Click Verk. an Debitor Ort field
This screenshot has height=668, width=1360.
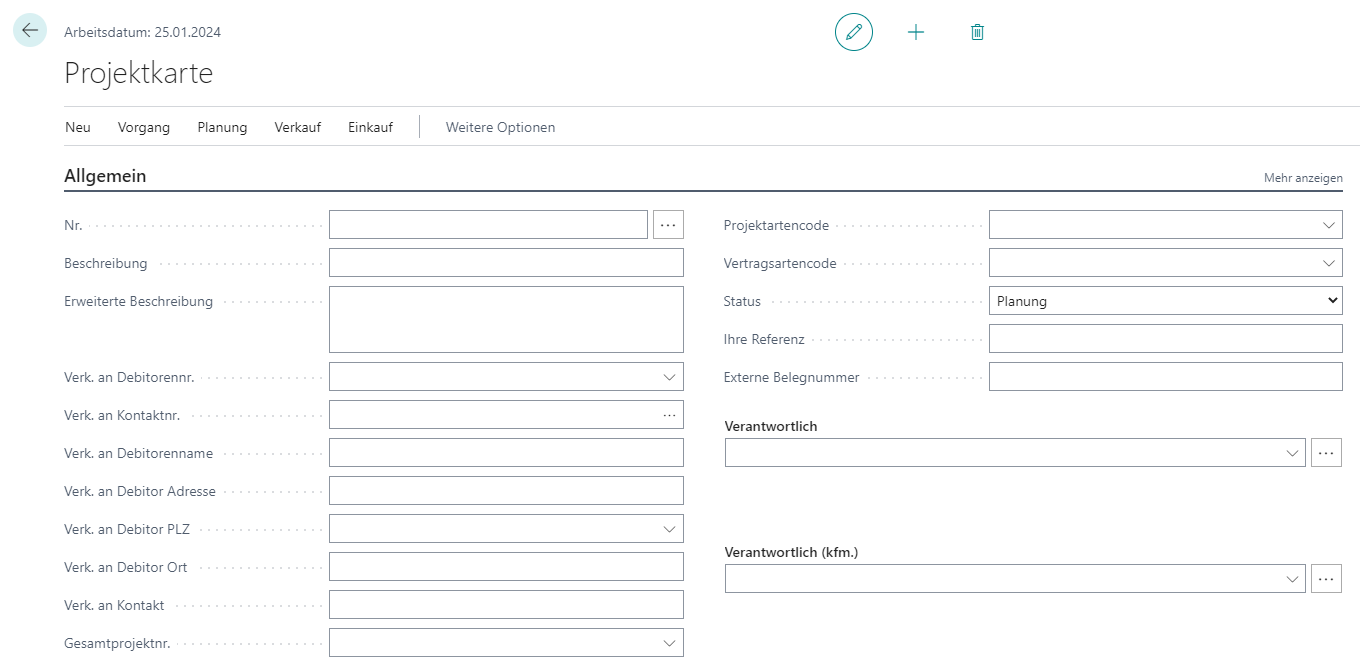[506, 567]
